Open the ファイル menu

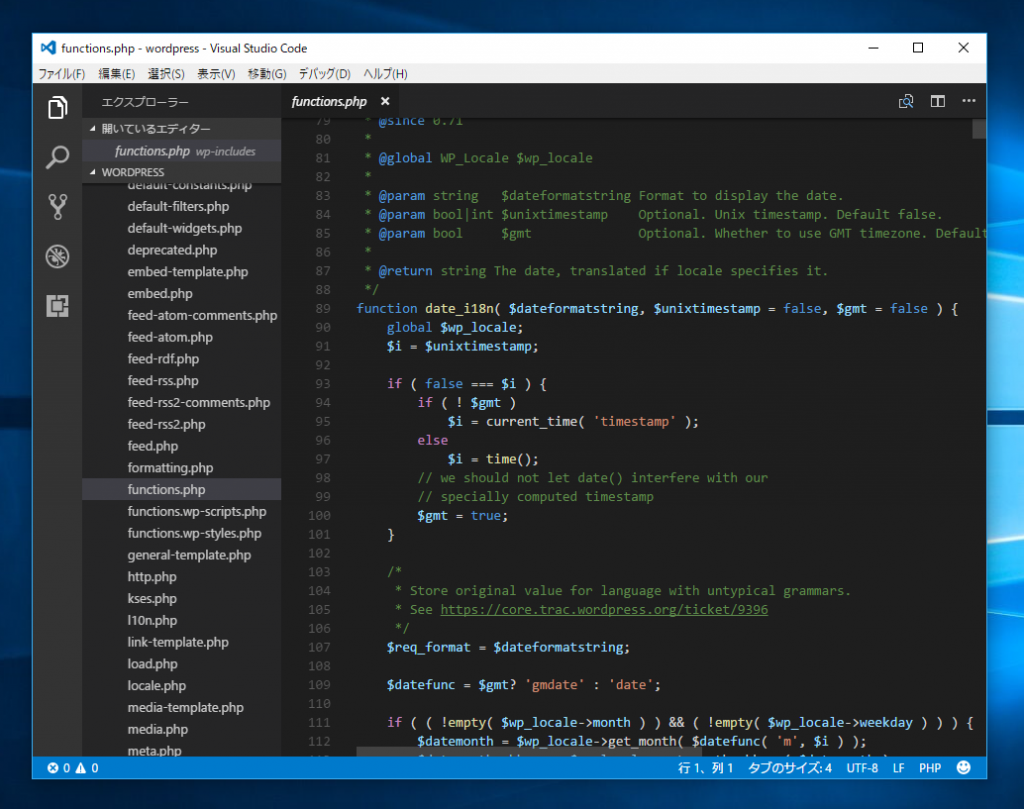60,73
